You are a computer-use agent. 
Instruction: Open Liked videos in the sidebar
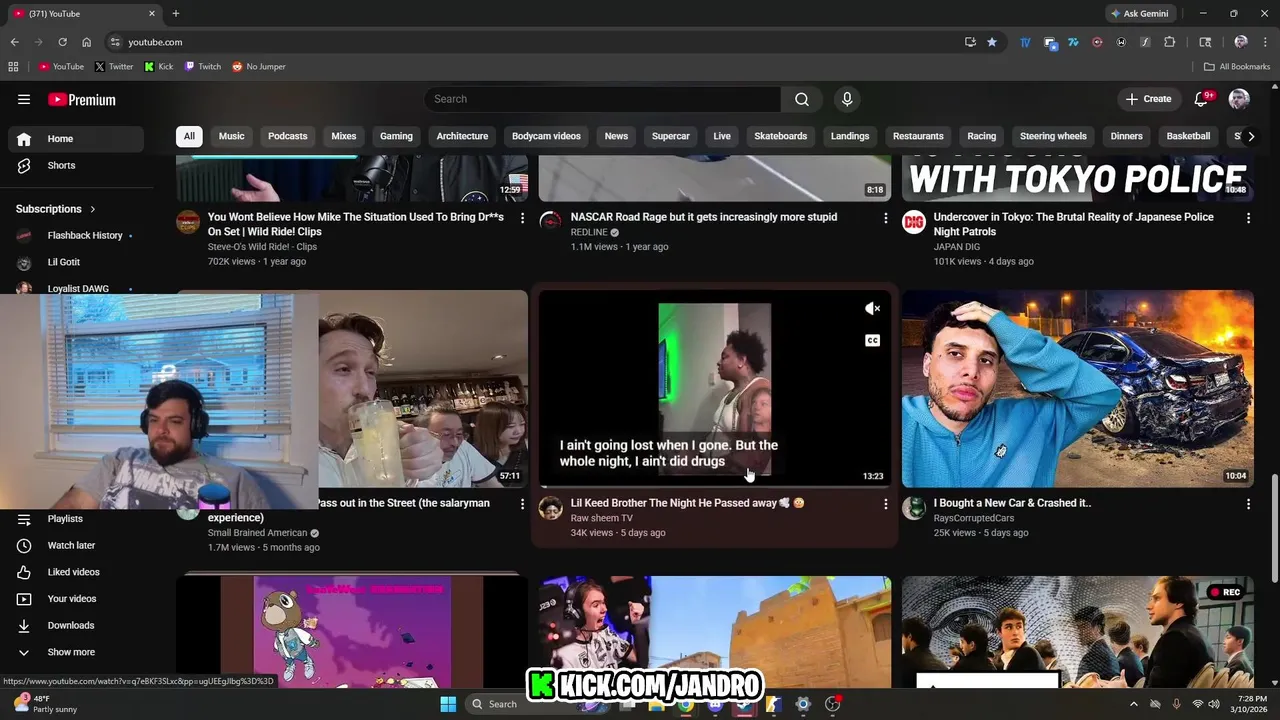coord(76,572)
